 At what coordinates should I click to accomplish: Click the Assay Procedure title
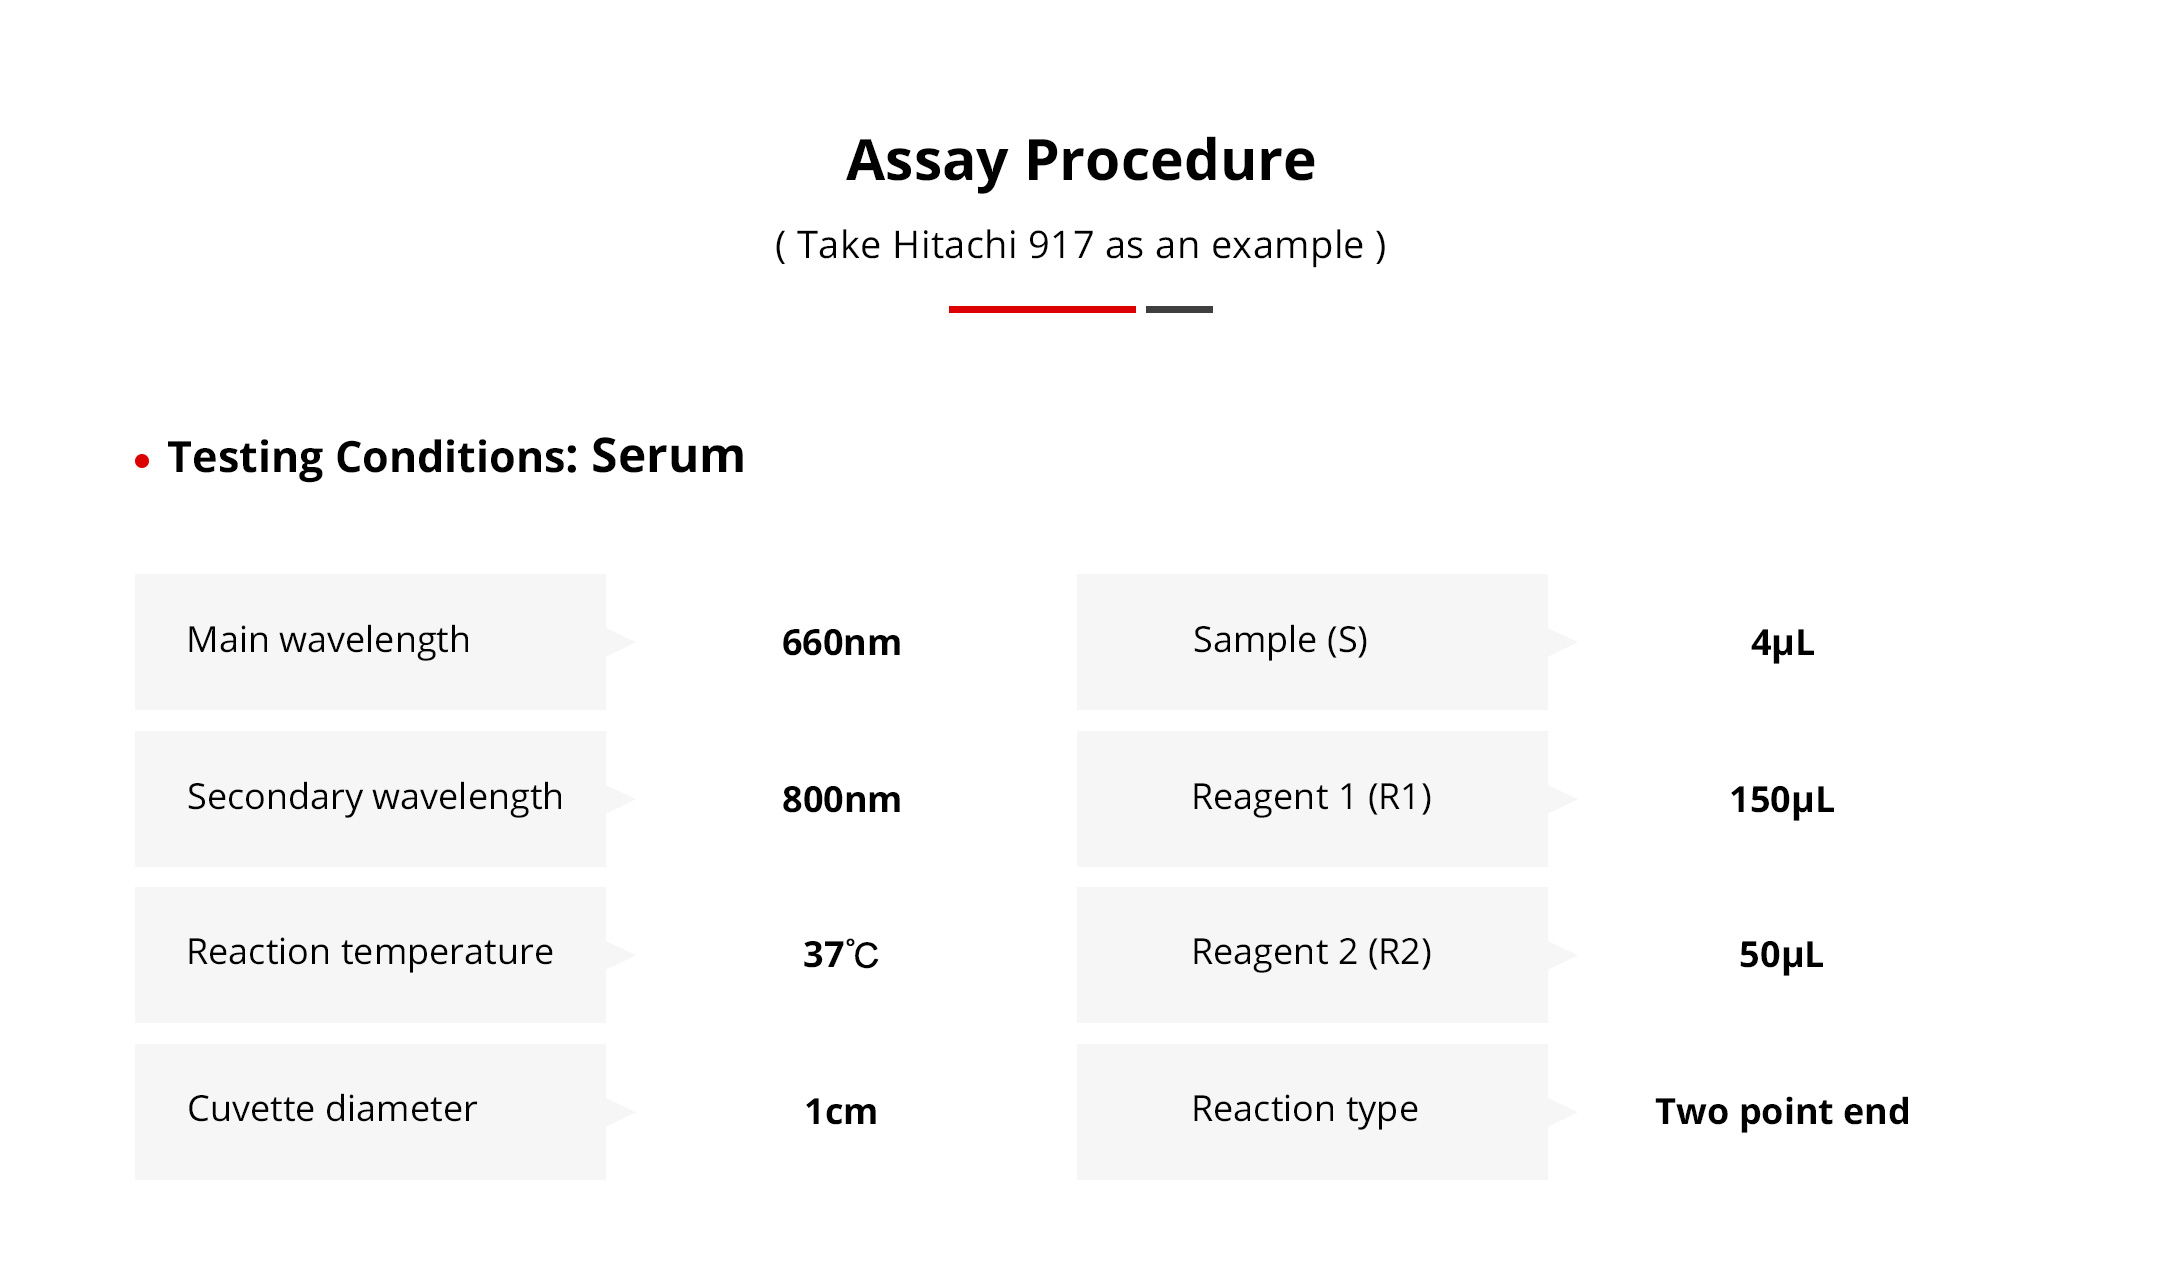tap(1080, 160)
